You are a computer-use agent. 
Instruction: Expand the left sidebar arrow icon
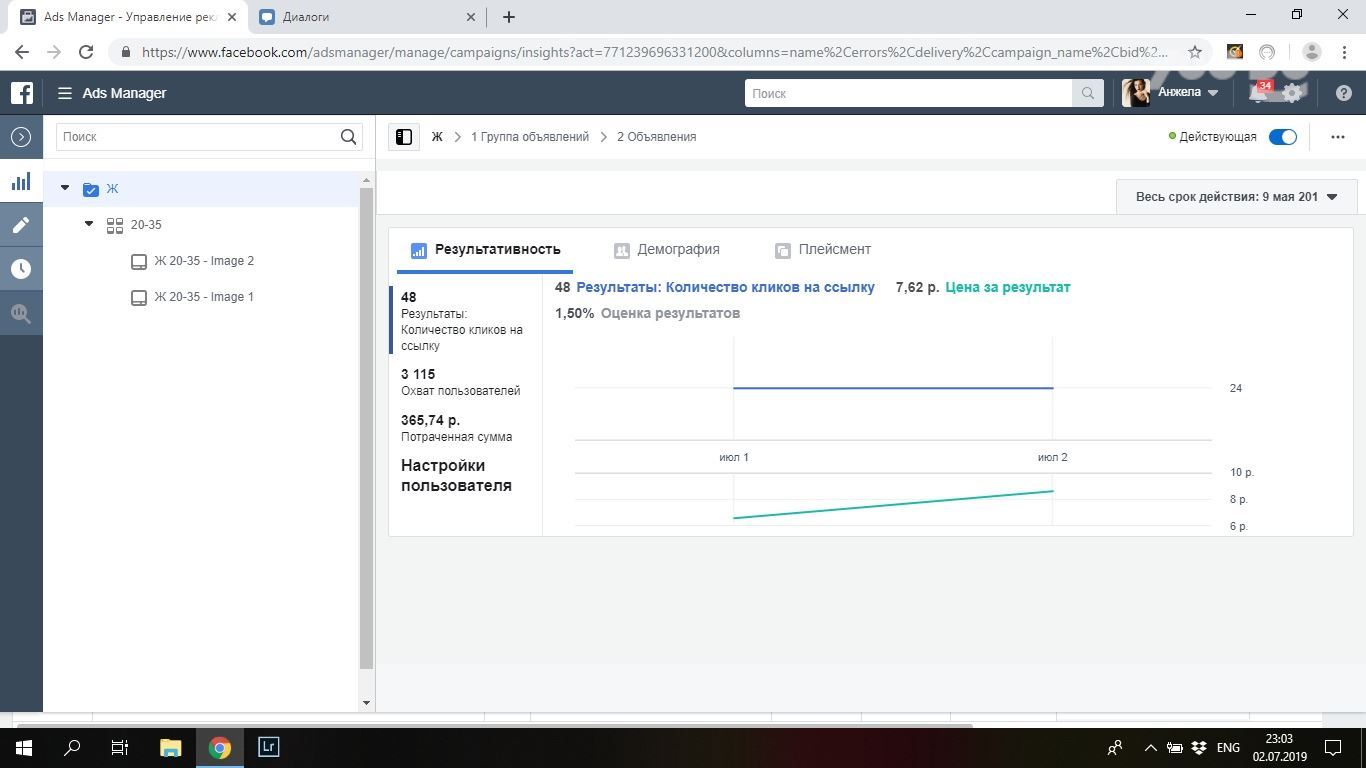click(x=21, y=137)
